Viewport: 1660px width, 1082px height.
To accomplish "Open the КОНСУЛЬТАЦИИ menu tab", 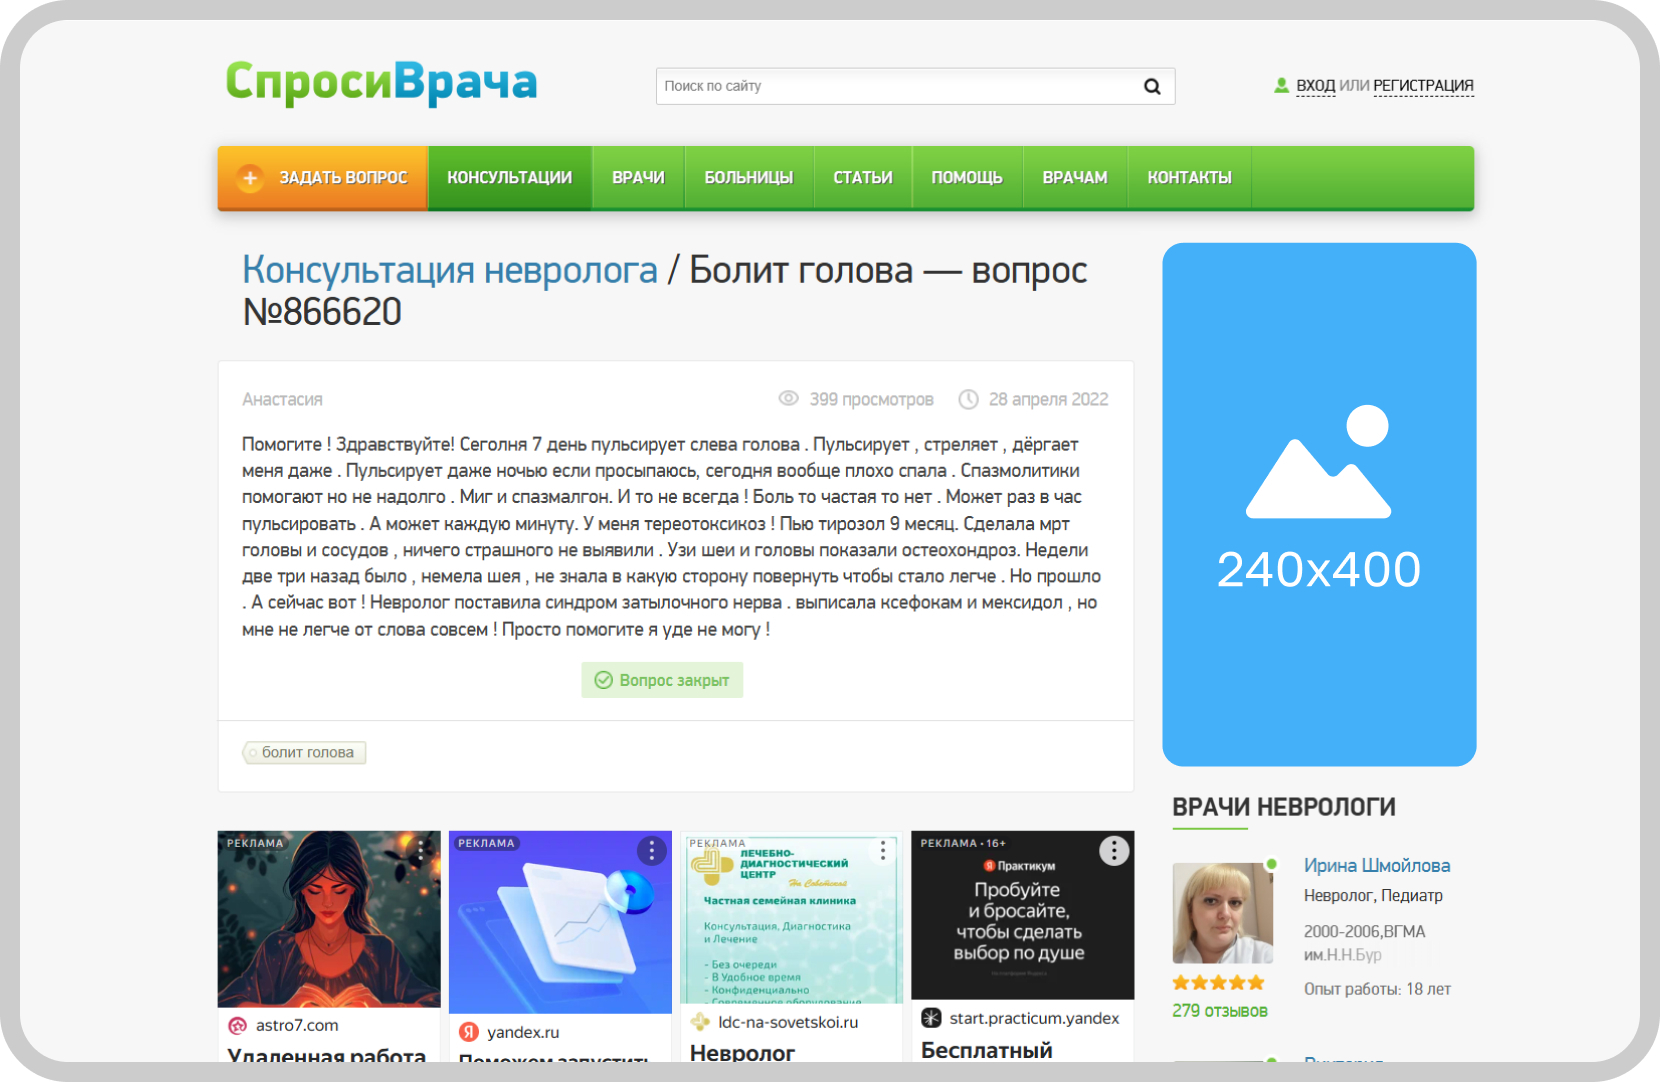I will tap(509, 178).
